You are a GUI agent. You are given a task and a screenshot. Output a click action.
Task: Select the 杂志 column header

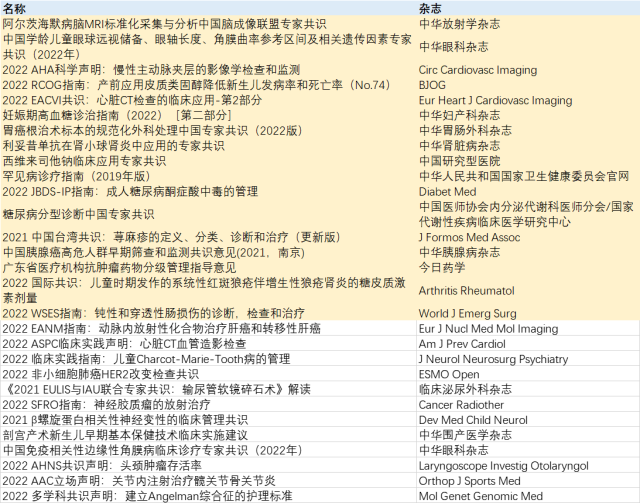click(528, 8)
